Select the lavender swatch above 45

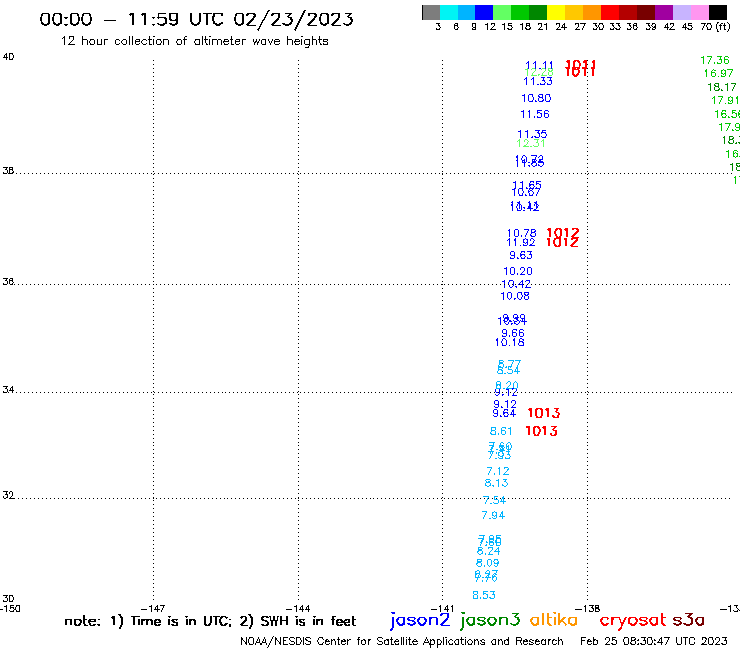point(681,12)
